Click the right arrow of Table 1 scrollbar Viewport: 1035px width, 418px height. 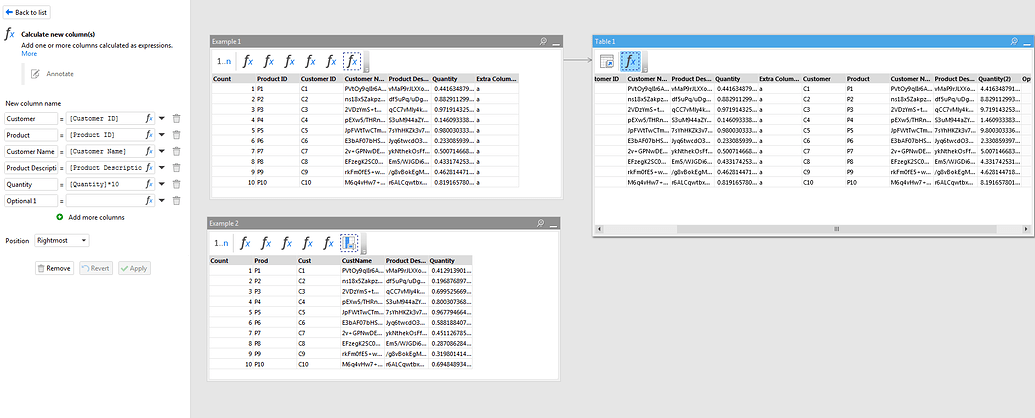point(1026,228)
